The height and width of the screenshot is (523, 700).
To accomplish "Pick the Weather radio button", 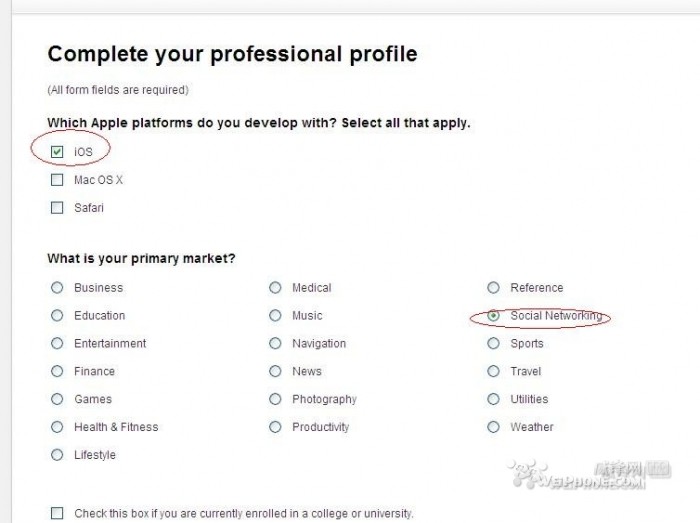I will click(x=493, y=427).
